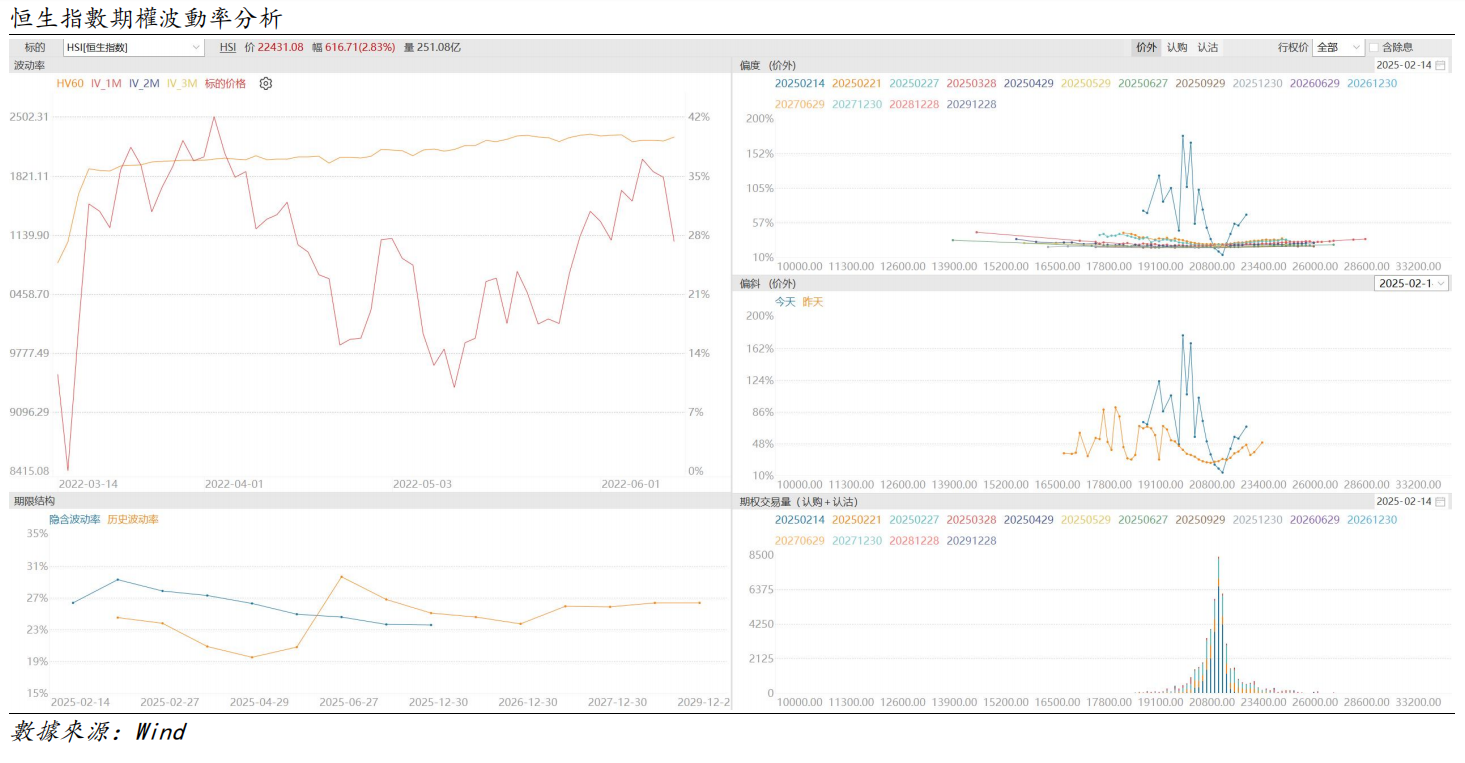Open the volatility chart settings gear

(x=266, y=84)
